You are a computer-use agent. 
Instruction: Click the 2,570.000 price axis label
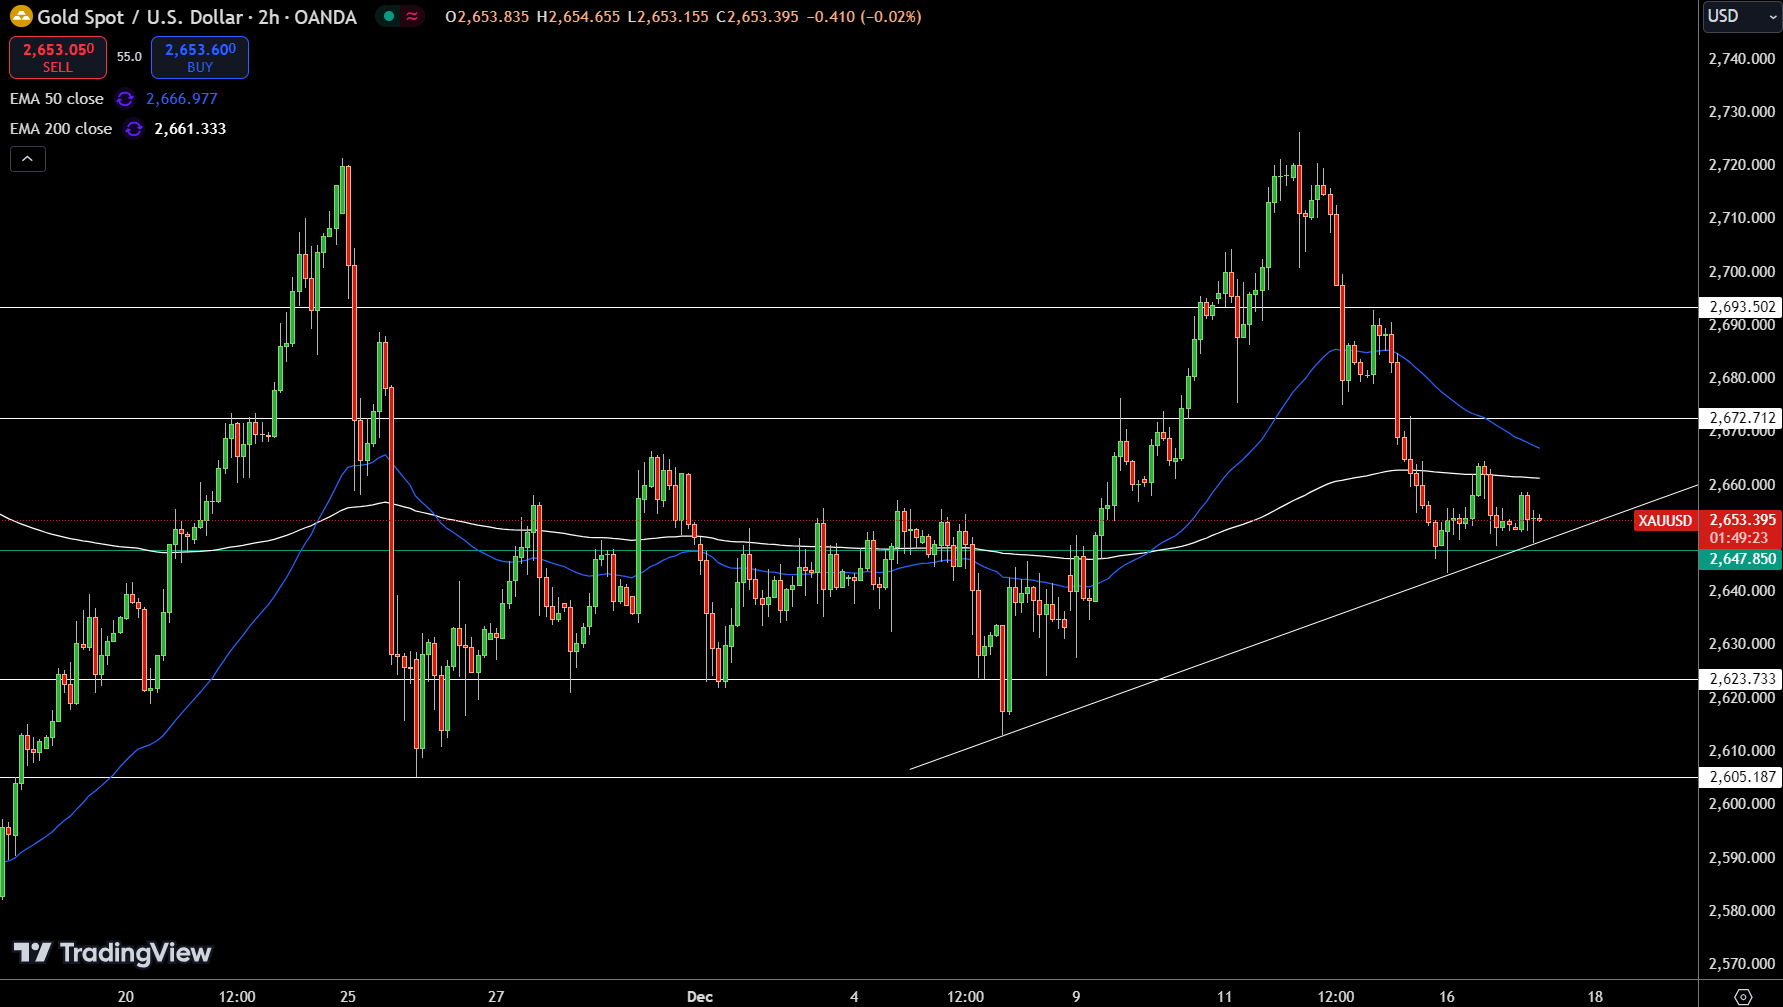(x=1742, y=964)
